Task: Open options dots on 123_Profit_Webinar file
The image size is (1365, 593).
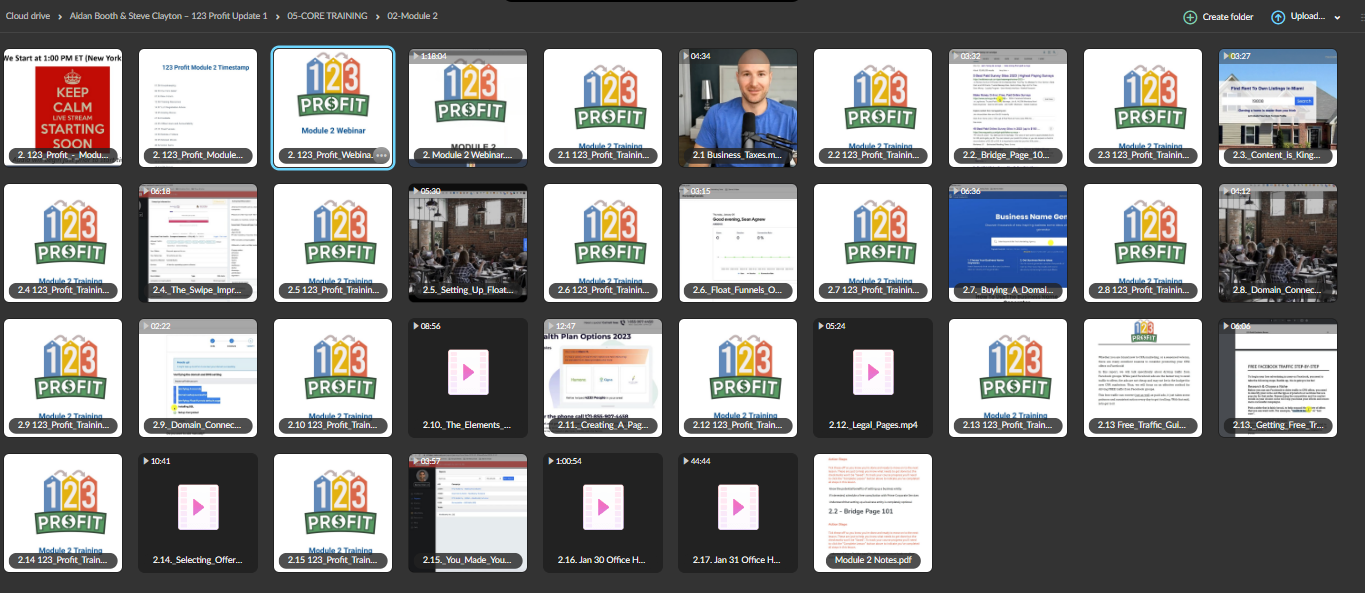Action: click(381, 155)
